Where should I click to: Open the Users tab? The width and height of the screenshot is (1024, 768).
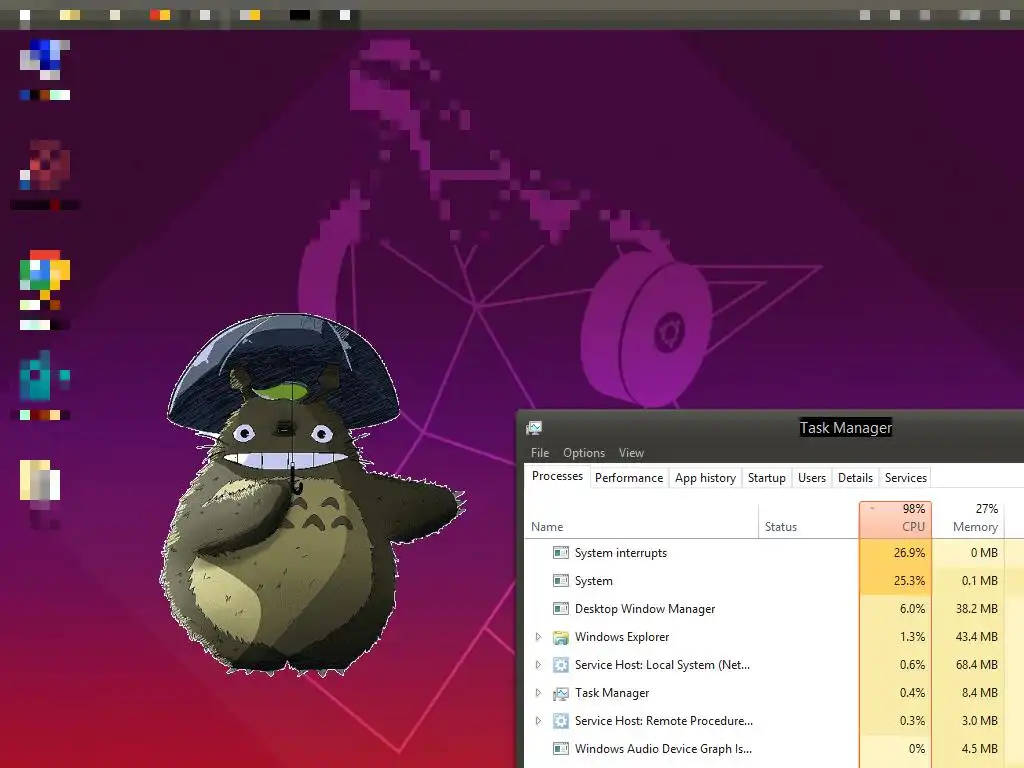(x=812, y=477)
